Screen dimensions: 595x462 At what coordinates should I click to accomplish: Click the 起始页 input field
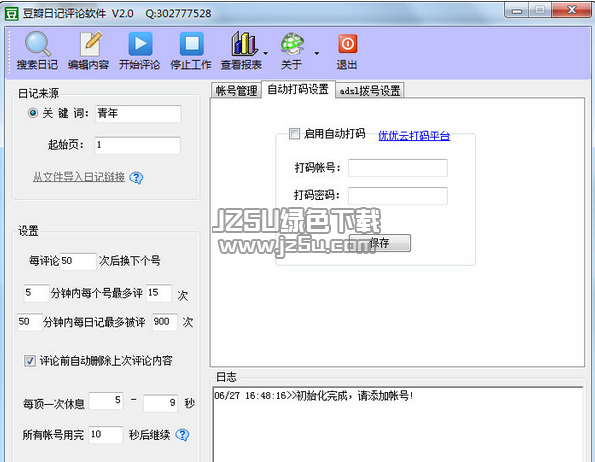point(137,145)
